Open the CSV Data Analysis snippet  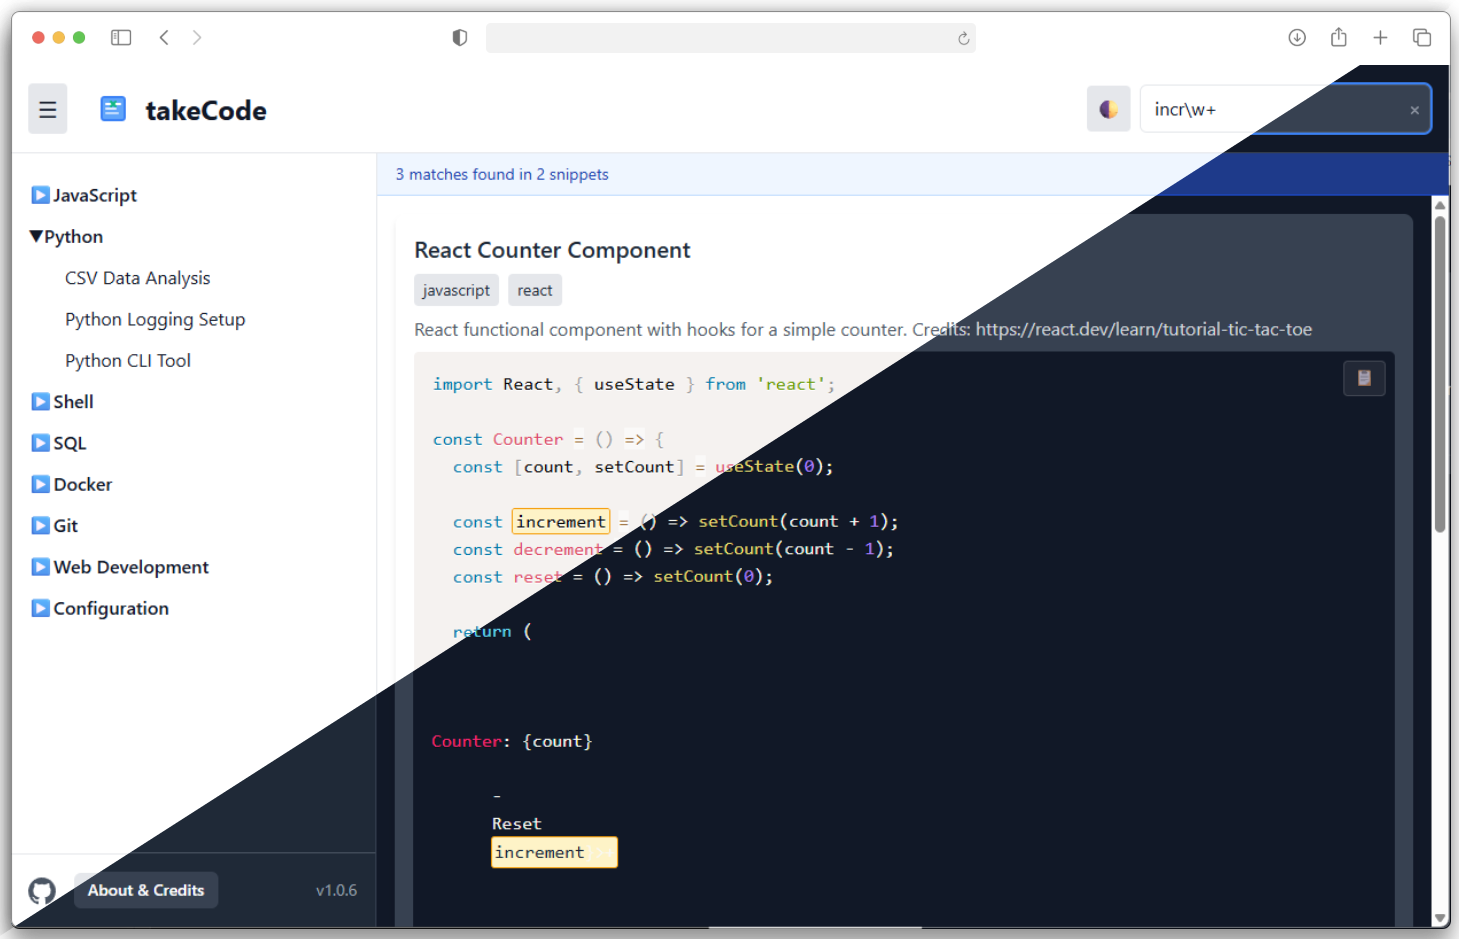click(x=137, y=277)
